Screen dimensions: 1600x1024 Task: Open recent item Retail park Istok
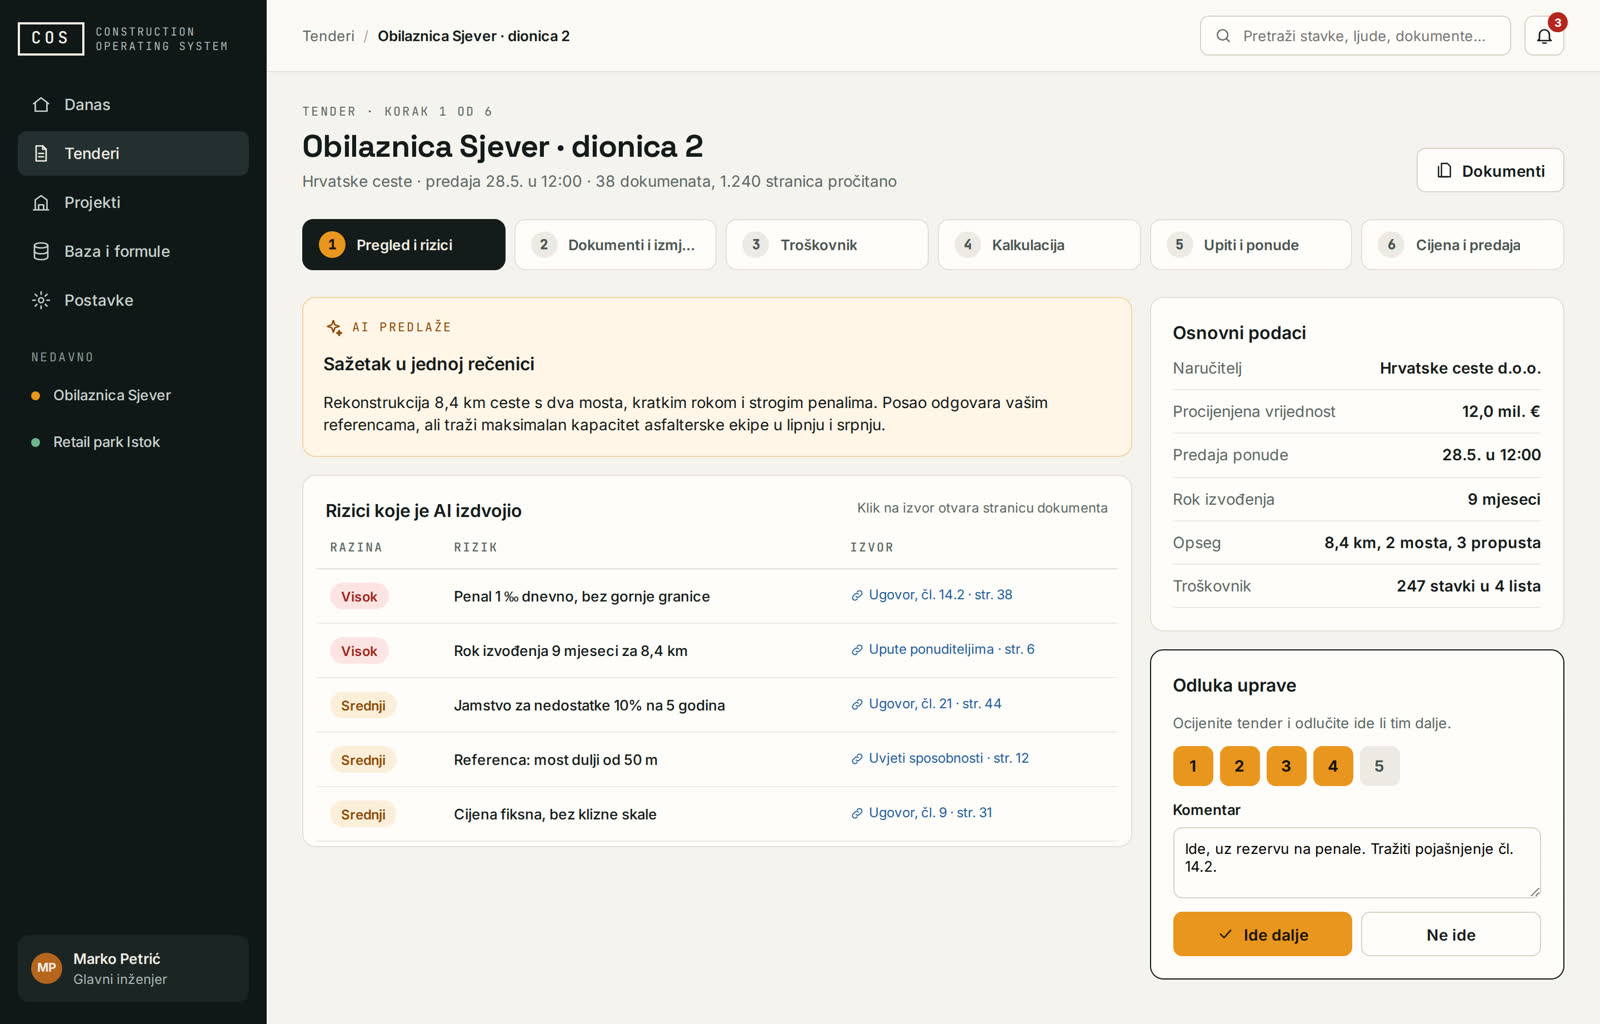[x=106, y=442]
